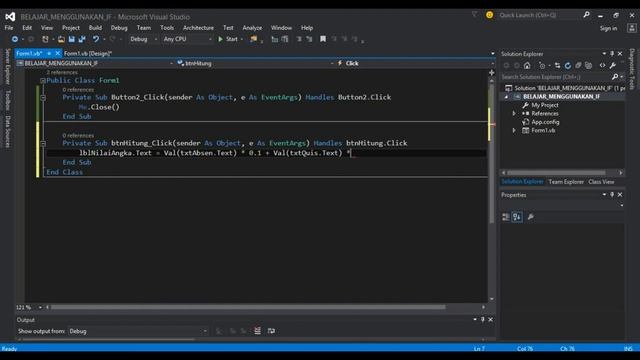Open the Debug configuration dropdown
Viewport: 640px width, 360px height.
[143, 39]
